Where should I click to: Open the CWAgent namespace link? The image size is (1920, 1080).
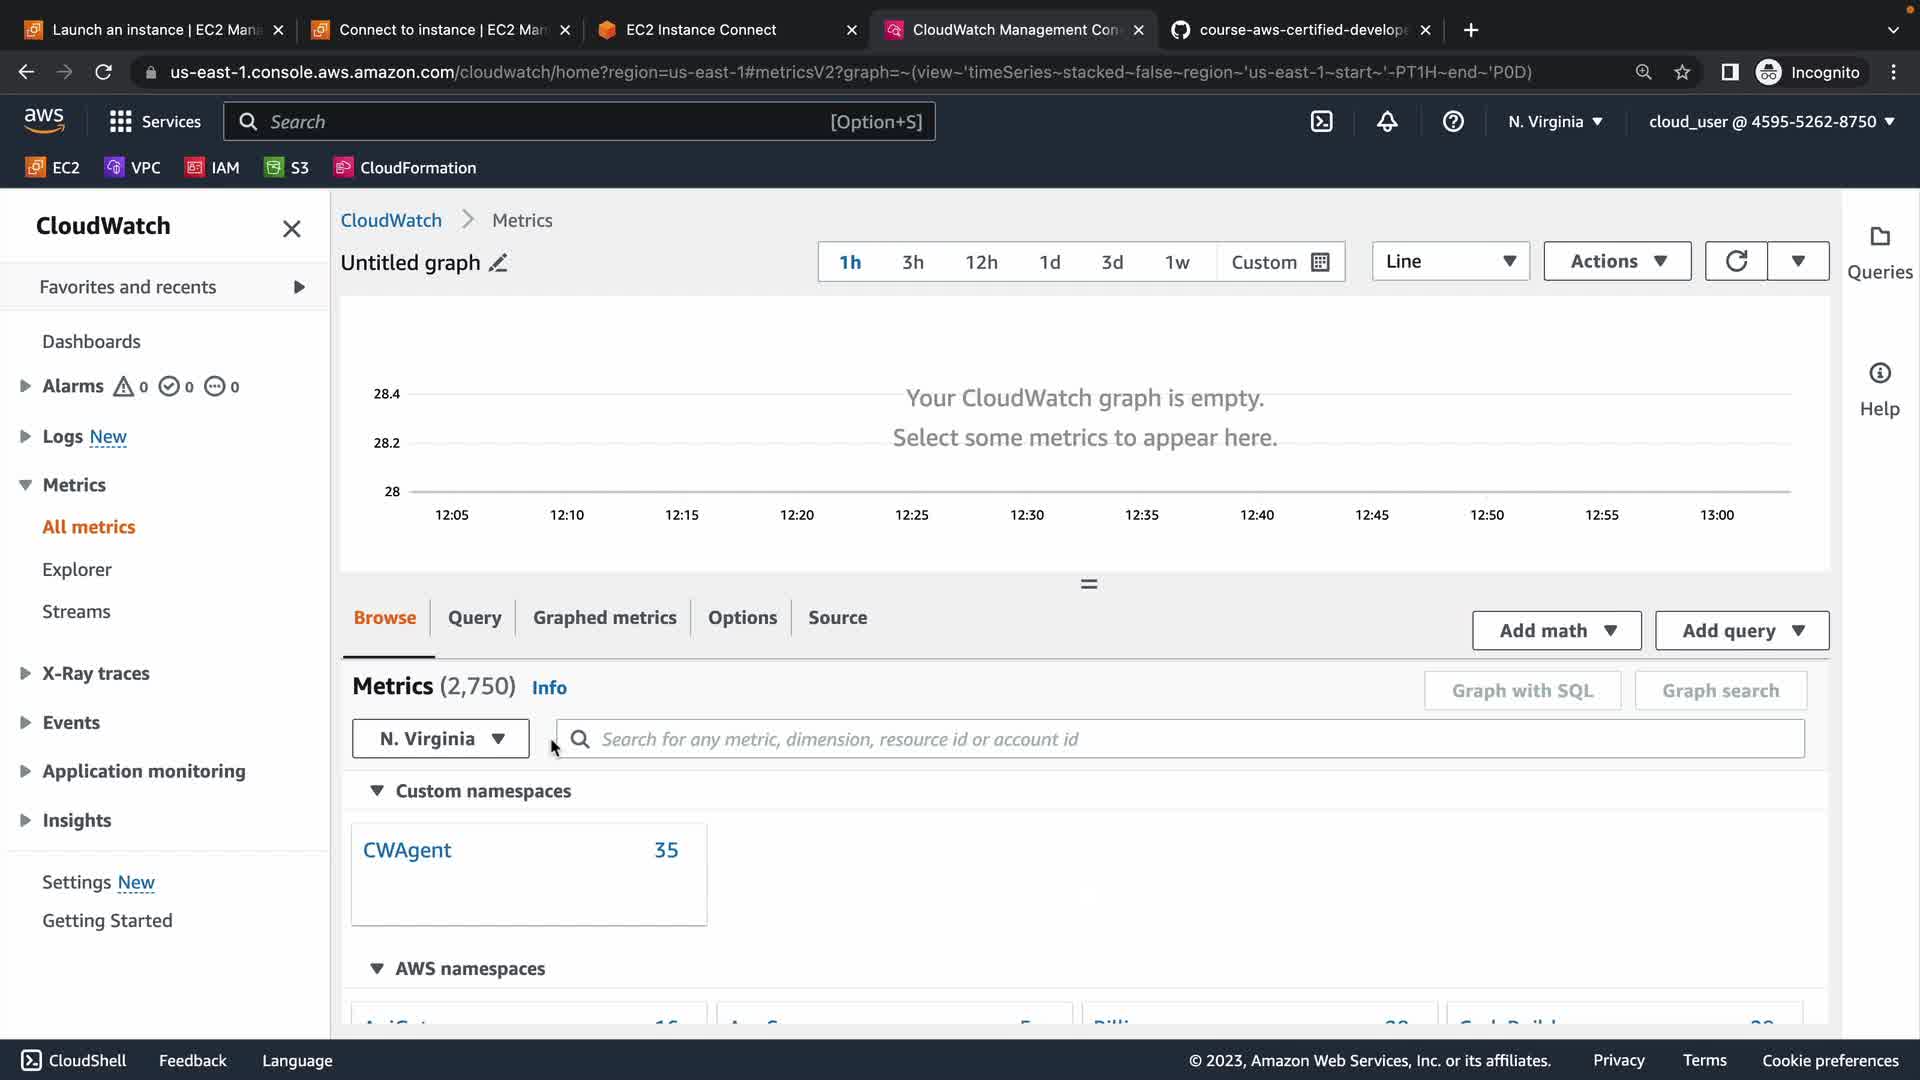[x=407, y=850]
